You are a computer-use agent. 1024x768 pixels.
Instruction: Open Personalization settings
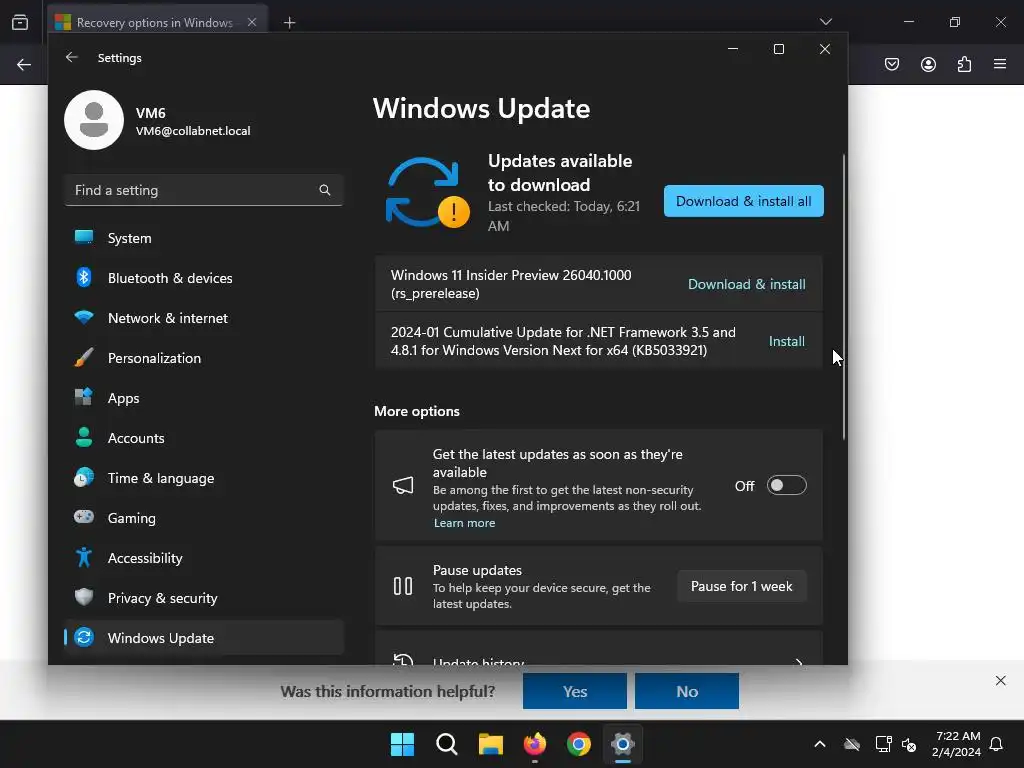pyautogui.click(x=204, y=358)
